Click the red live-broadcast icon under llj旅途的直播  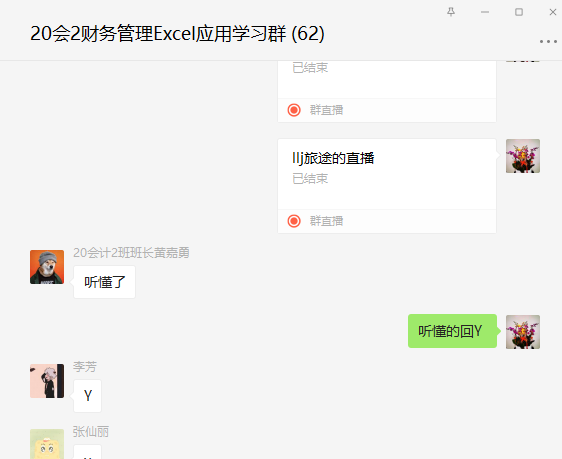coord(294,221)
